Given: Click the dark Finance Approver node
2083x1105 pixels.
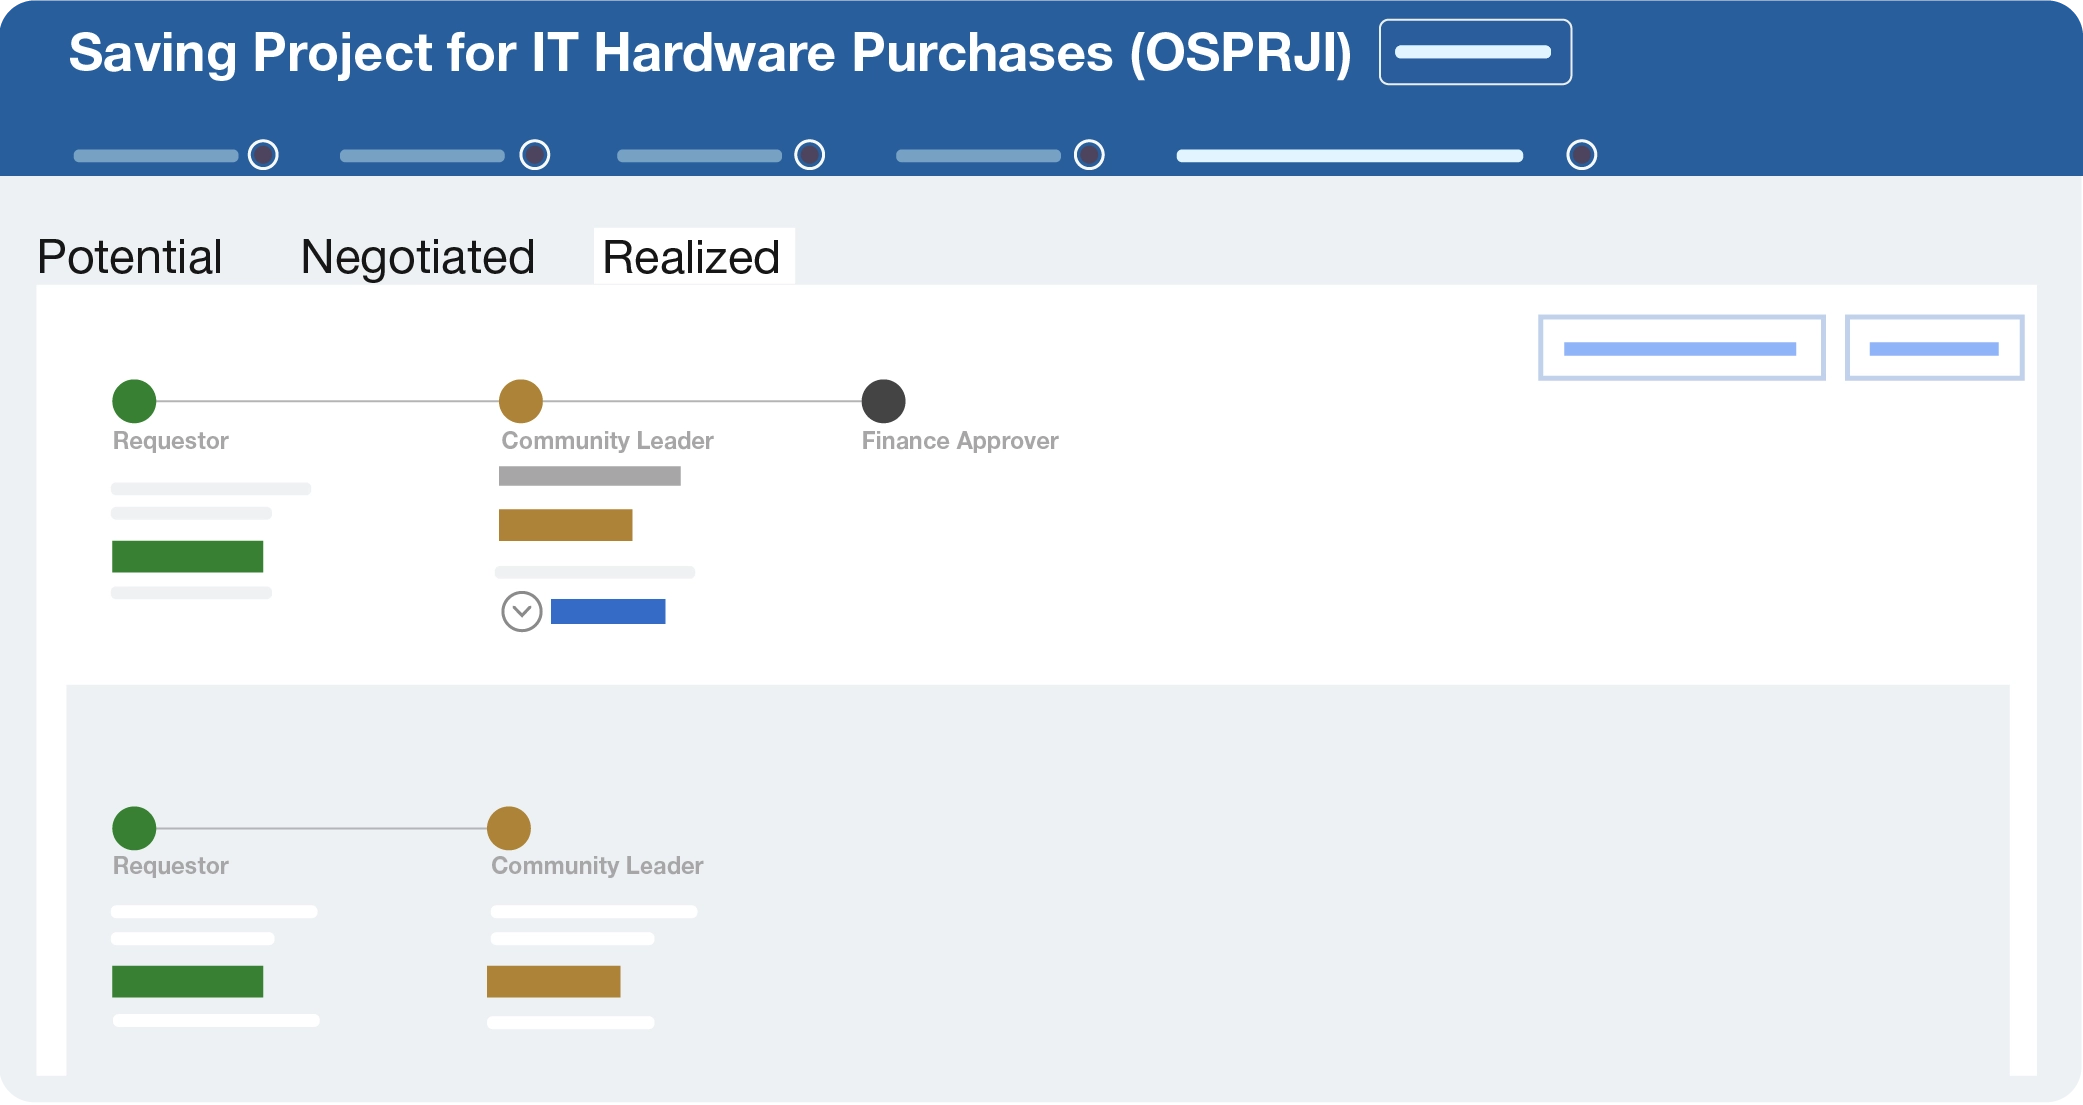Looking at the screenshot, I should click(883, 401).
